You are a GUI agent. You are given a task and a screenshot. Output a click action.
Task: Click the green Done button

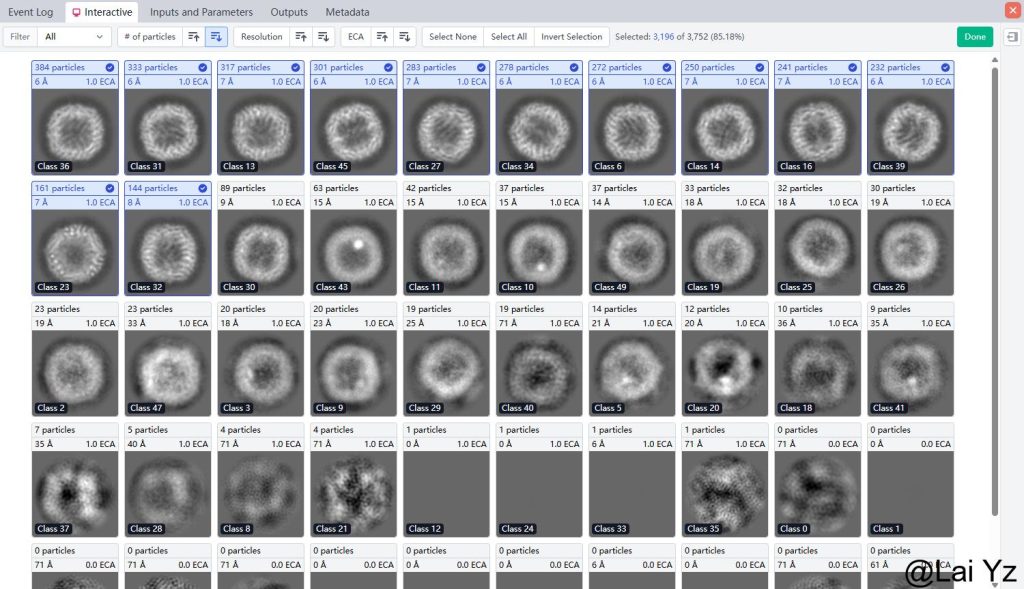(974, 37)
